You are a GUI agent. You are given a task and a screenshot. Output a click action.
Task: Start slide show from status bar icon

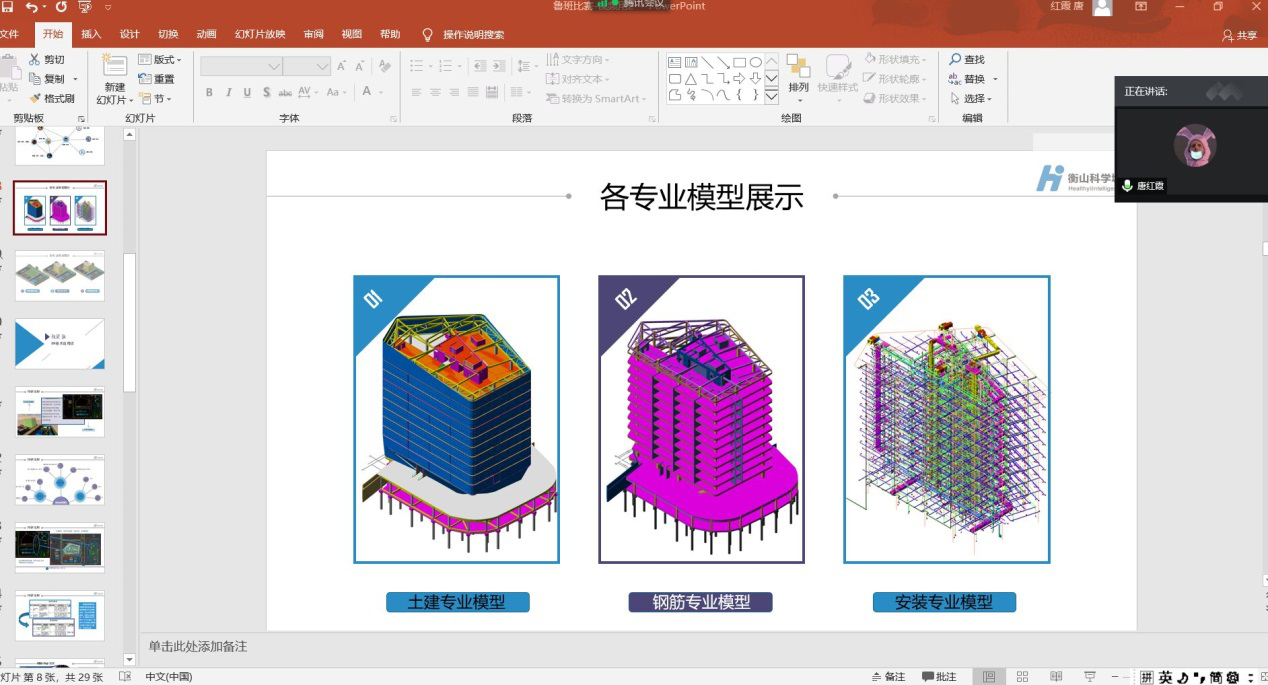[x=1090, y=677]
